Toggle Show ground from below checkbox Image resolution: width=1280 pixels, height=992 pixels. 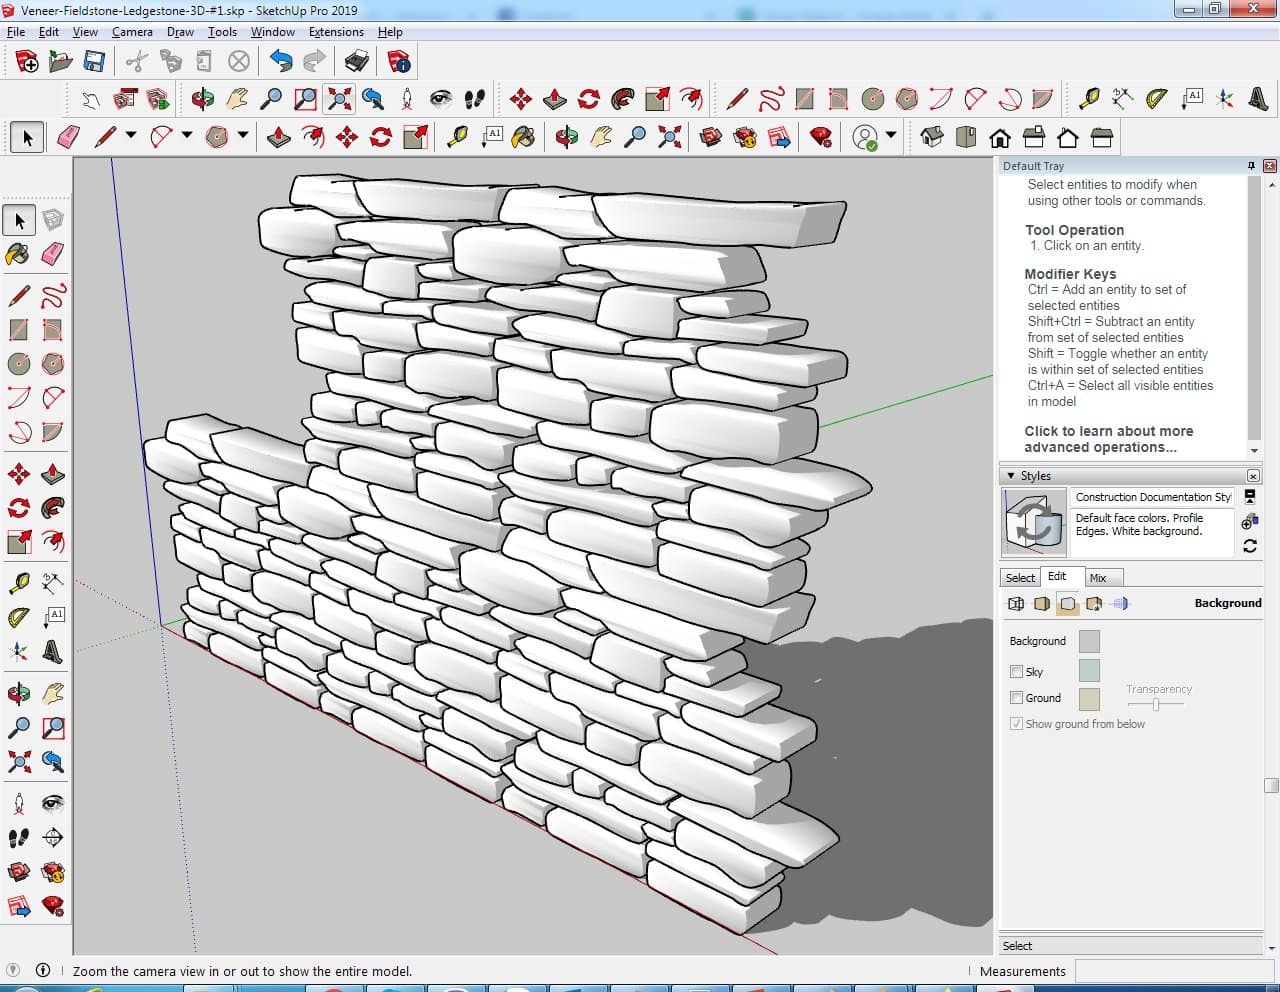click(1016, 724)
